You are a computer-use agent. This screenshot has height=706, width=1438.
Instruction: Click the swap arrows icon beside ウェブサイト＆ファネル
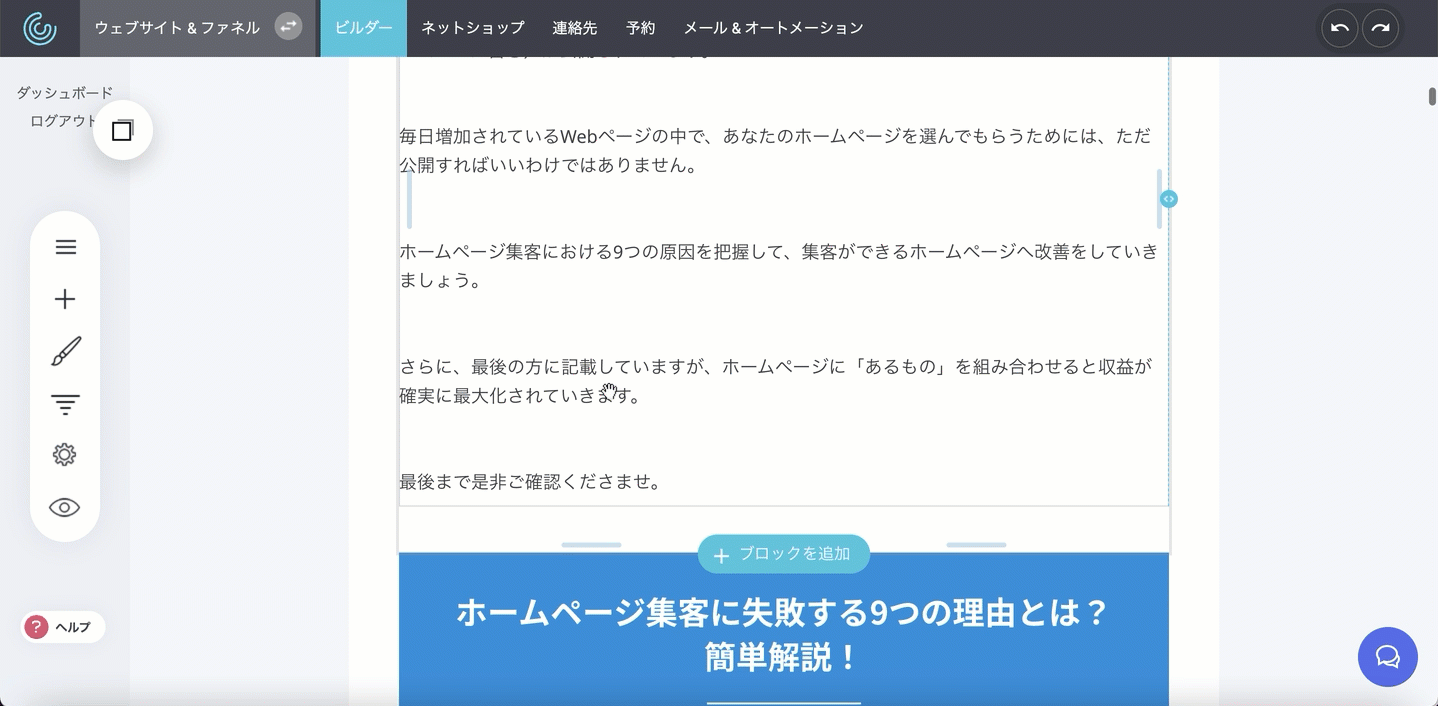coord(288,27)
